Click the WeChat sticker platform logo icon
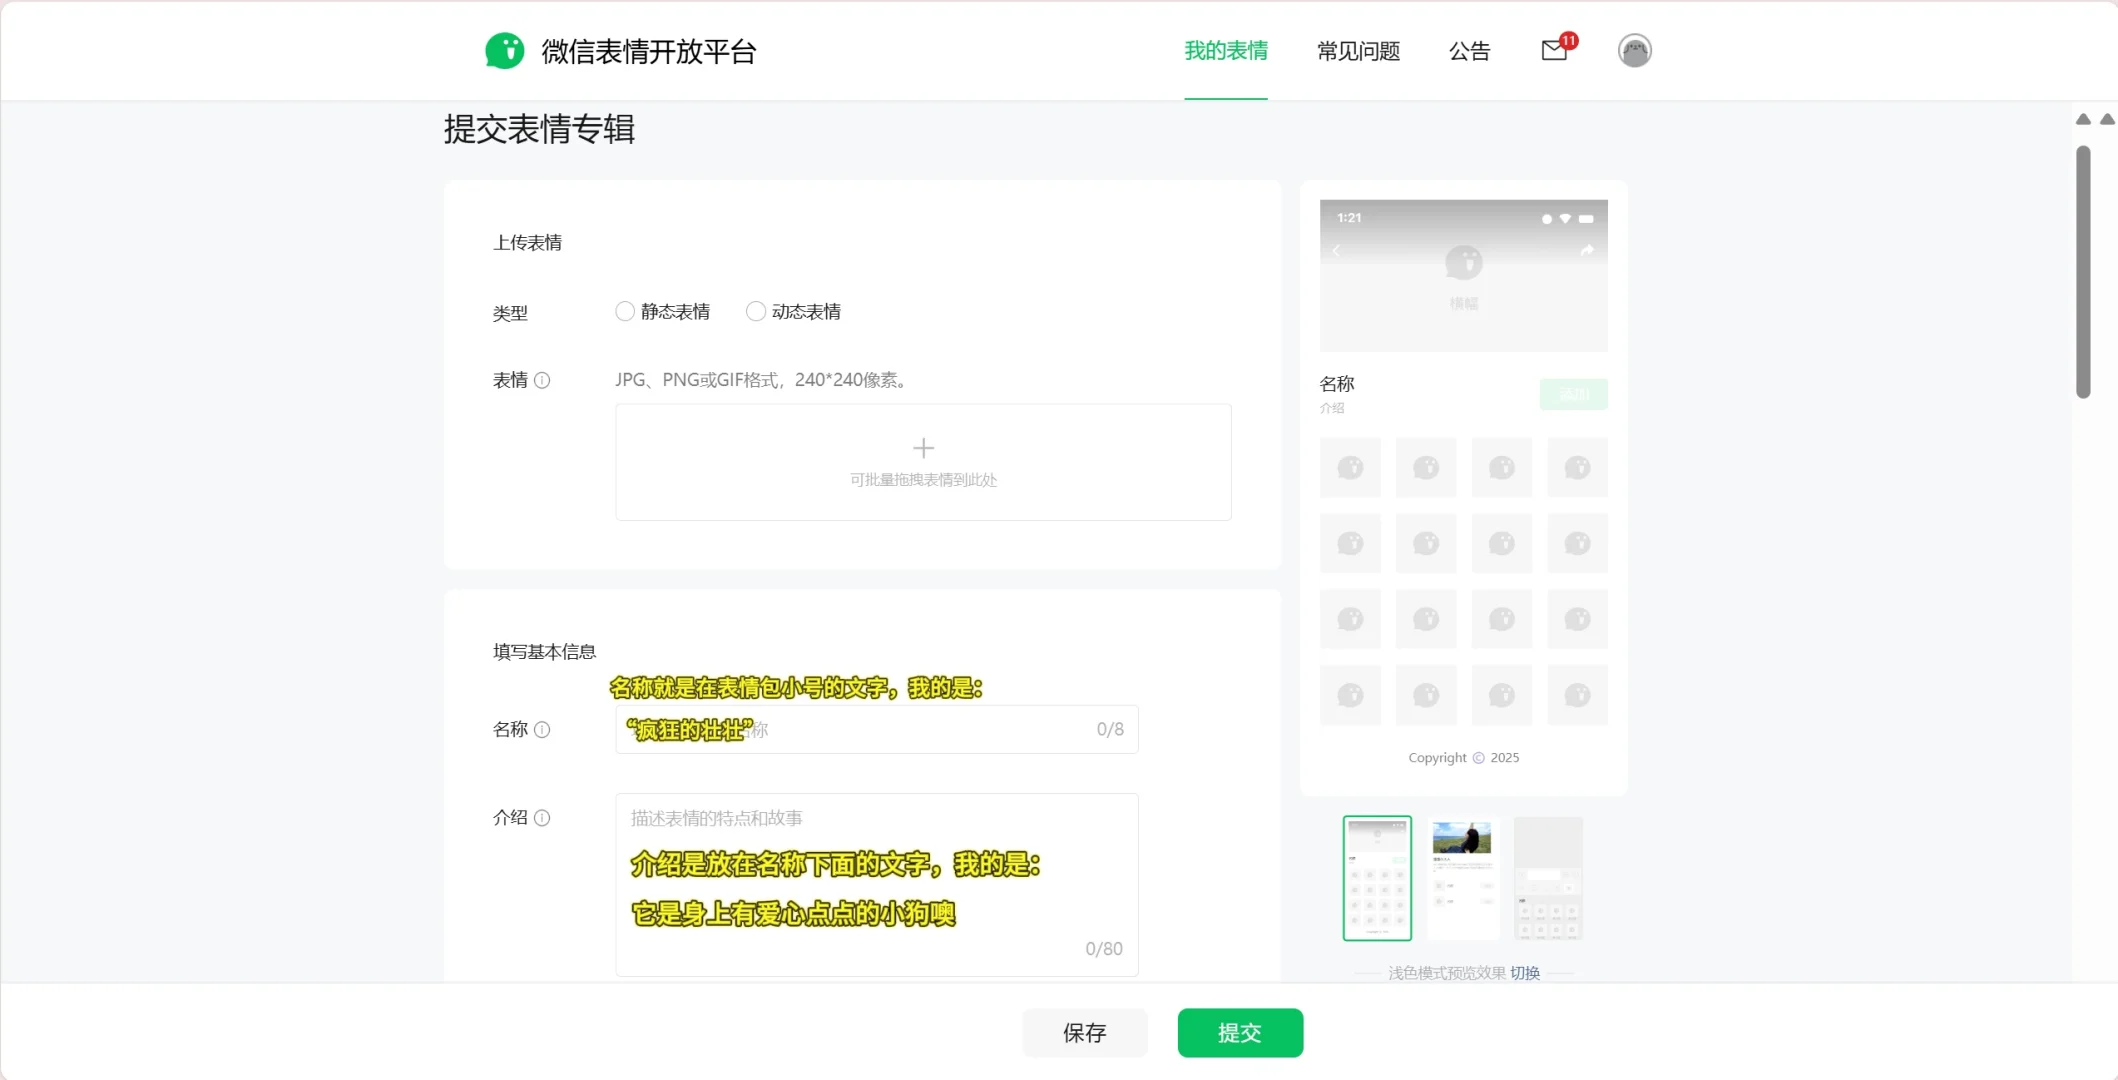The width and height of the screenshot is (2118, 1080). click(504, 50)
